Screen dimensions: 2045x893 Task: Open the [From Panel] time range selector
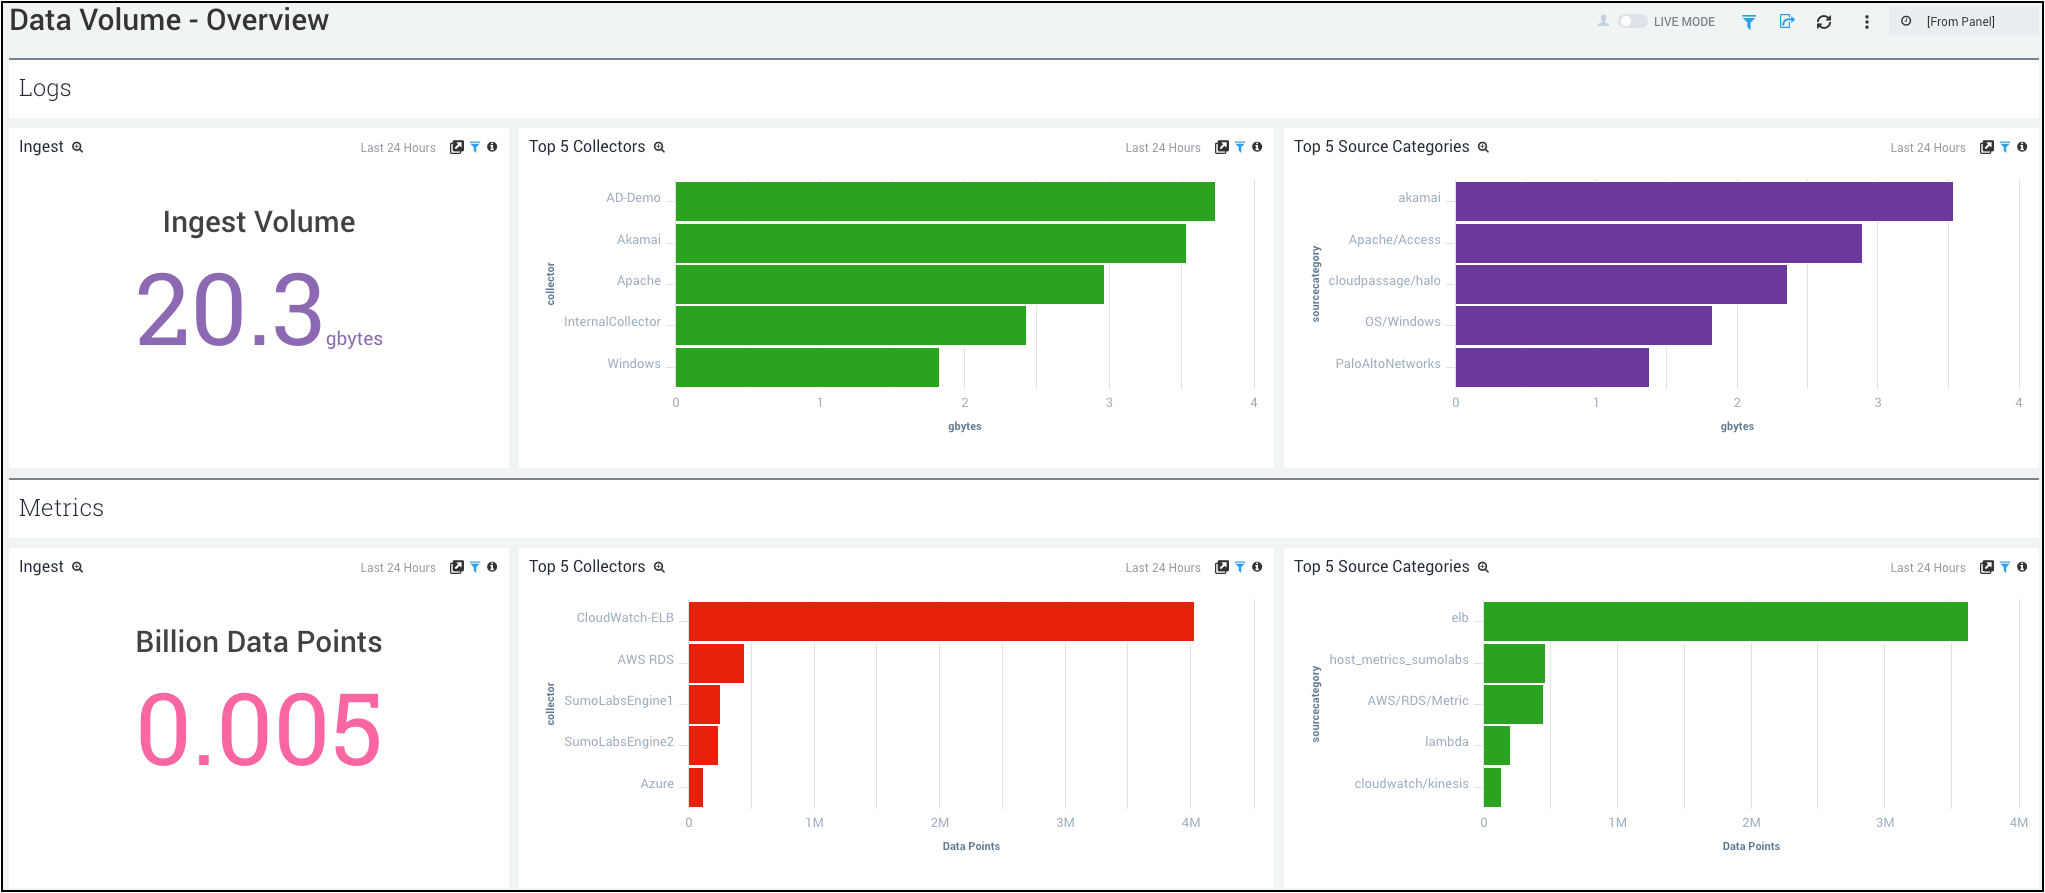click(1959, 22)
